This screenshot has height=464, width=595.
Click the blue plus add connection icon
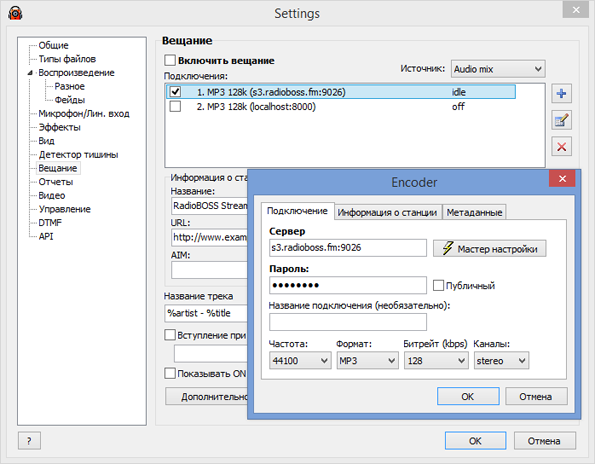[561, 93]
